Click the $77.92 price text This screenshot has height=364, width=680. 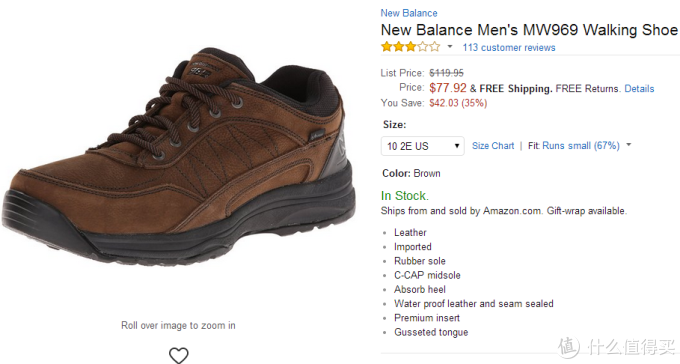[x=448, y=88]
